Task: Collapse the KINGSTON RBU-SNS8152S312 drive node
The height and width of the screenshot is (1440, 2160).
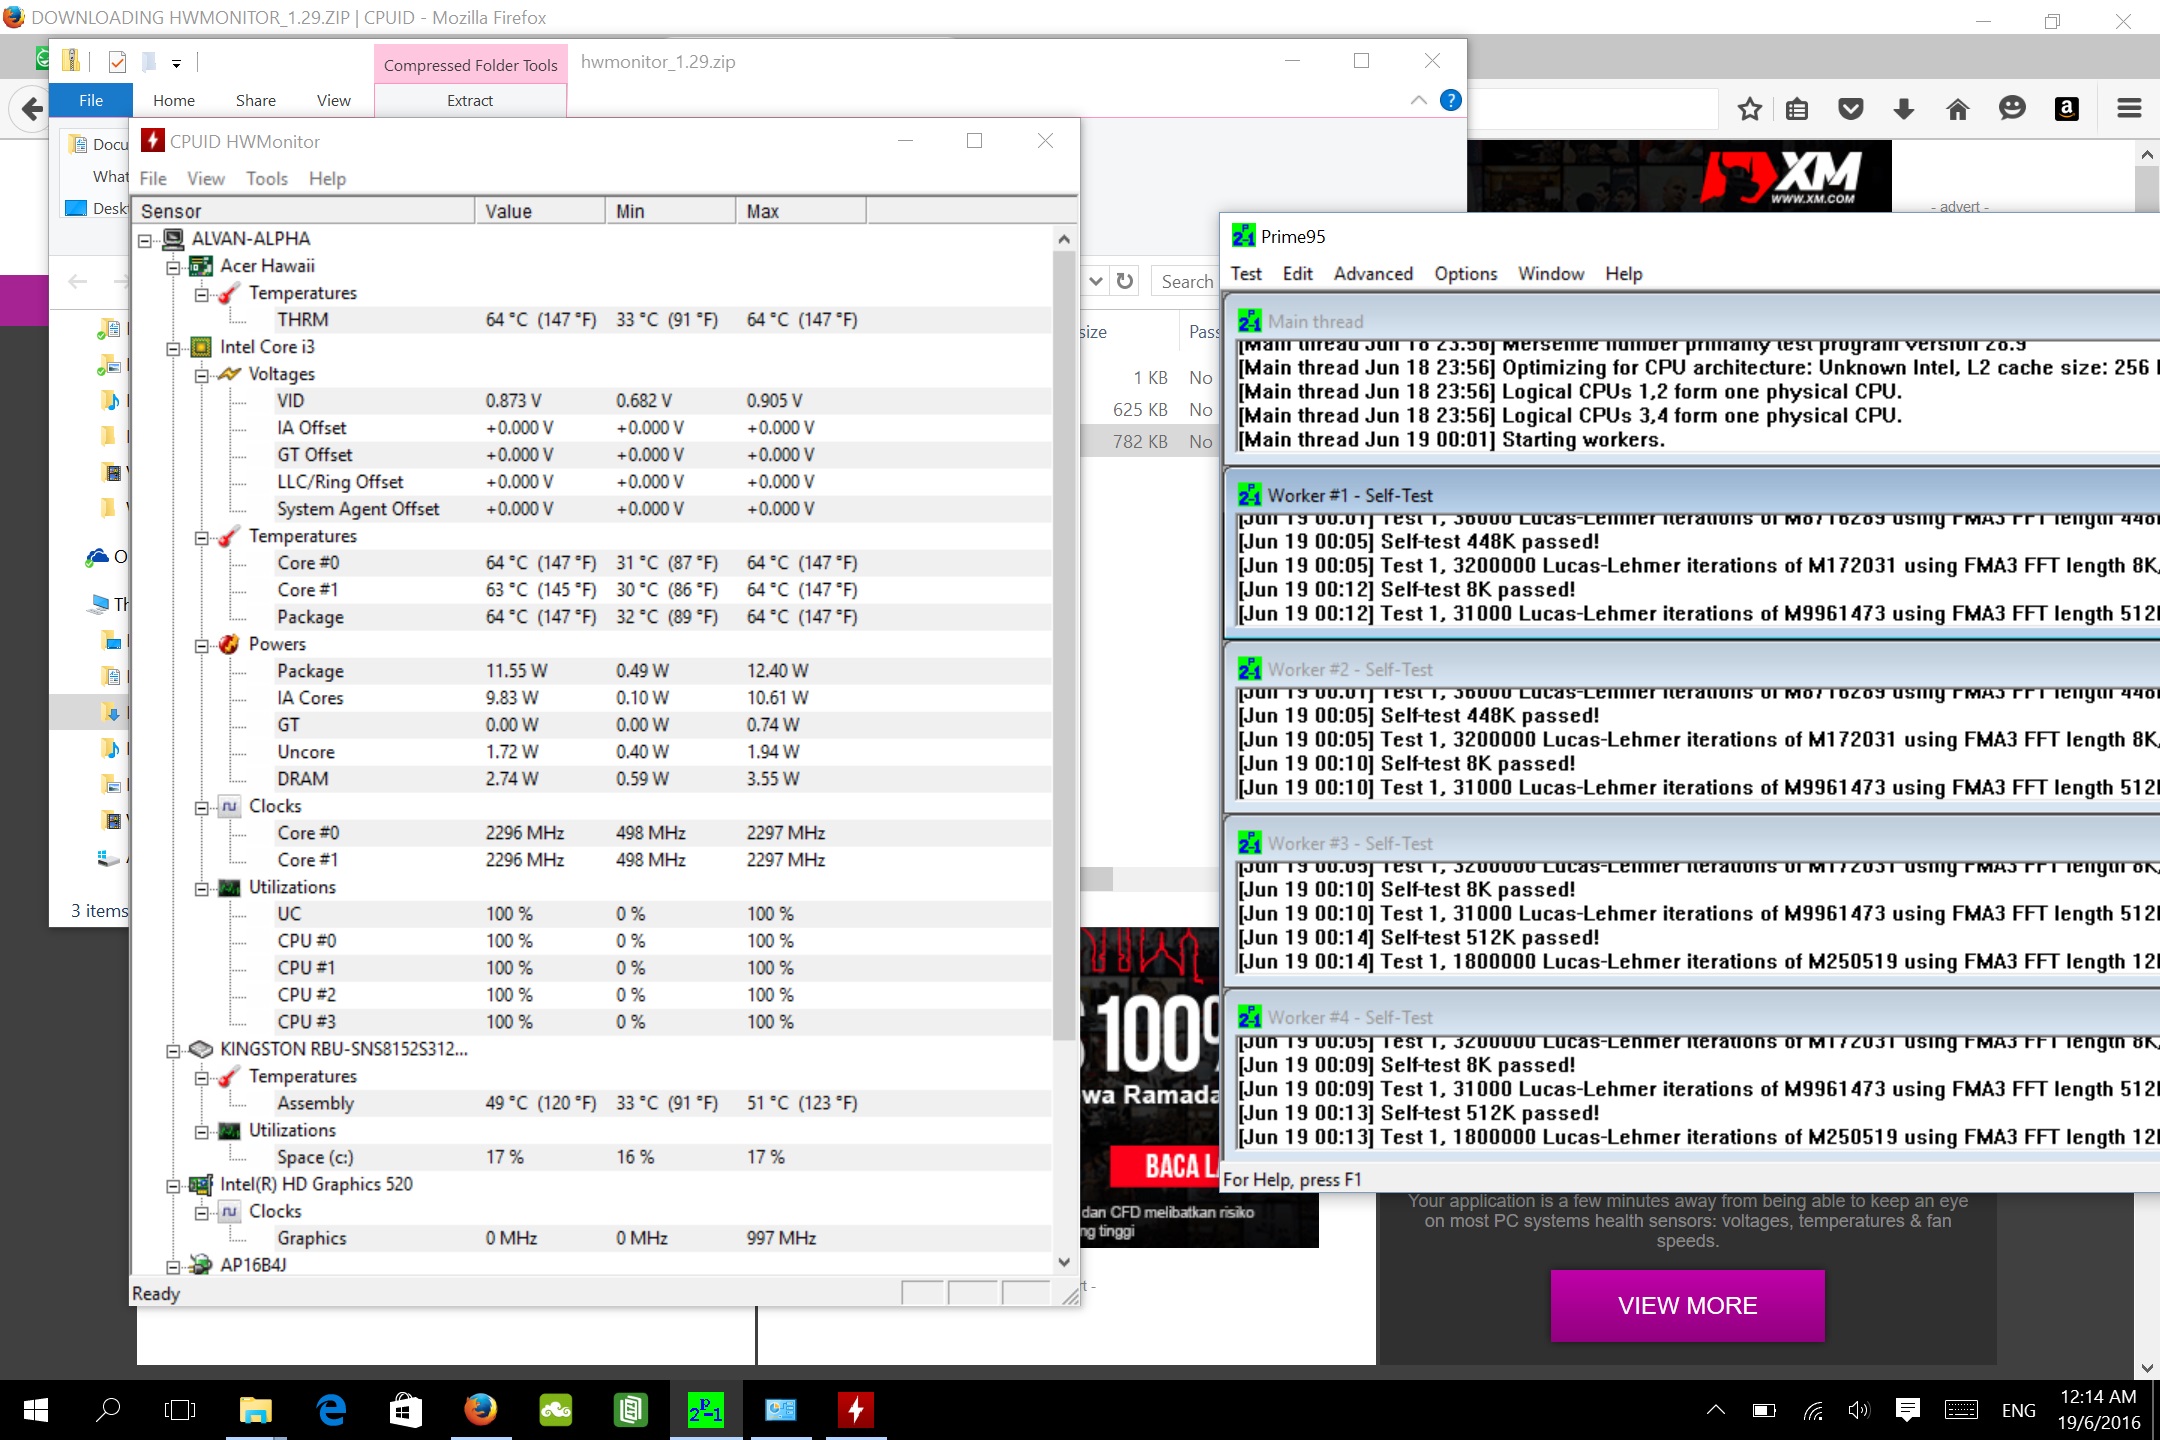Action: tap(173, 1050)
